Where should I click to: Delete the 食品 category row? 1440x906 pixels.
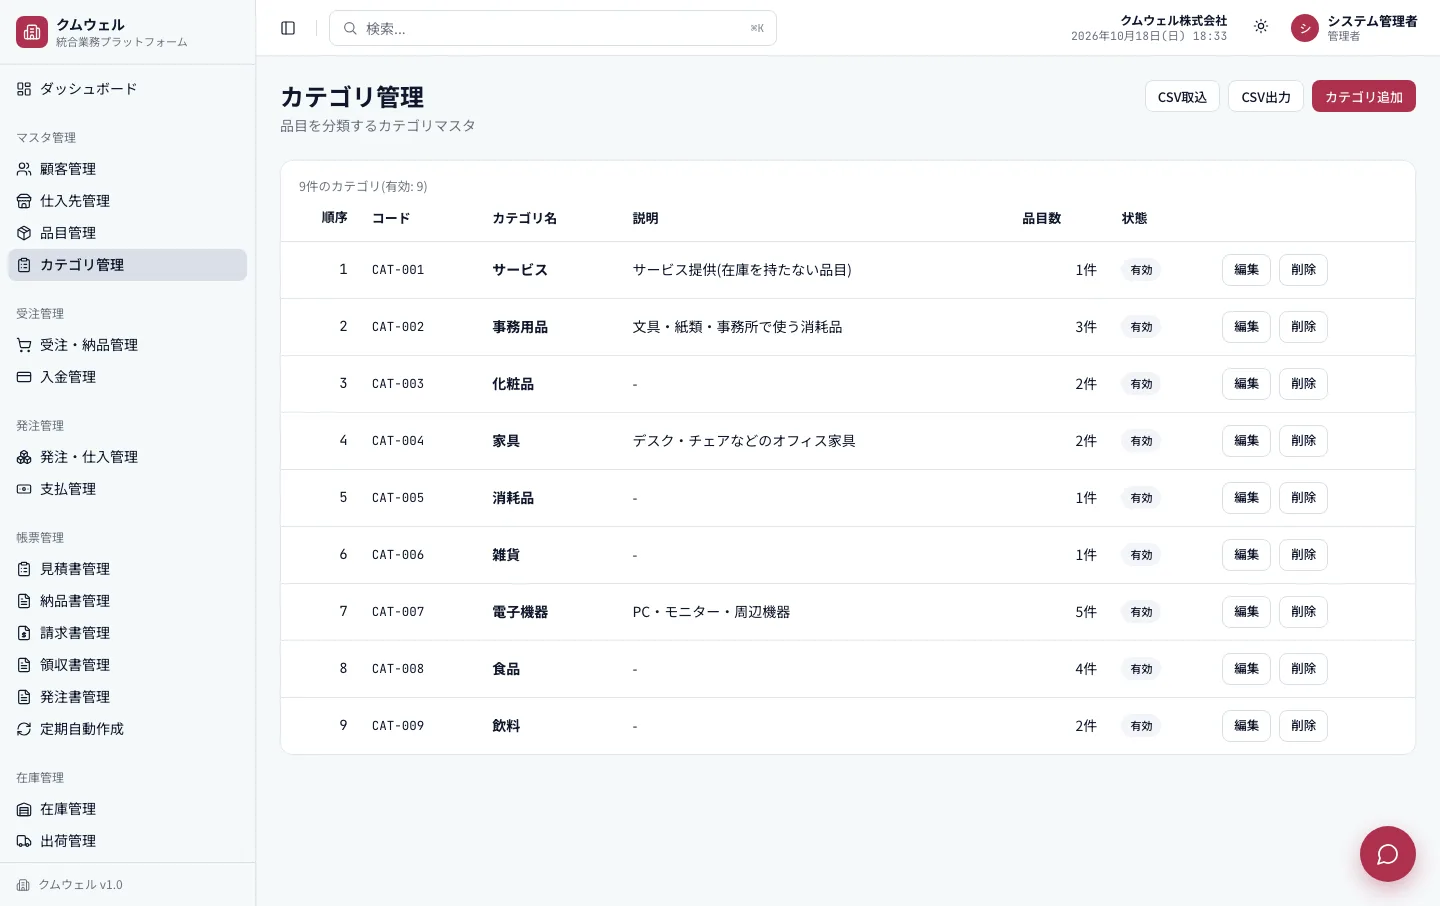(1303, 669)
